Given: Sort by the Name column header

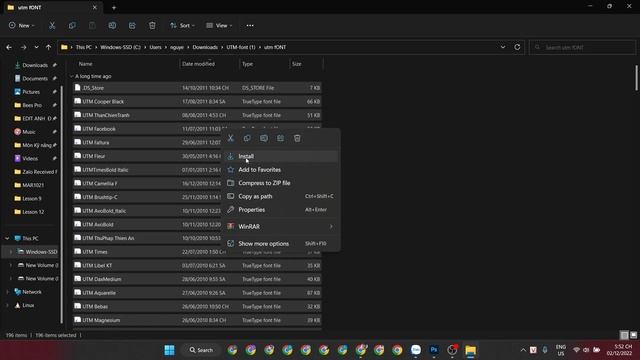Looking at the screenshot, I should 85,64.
